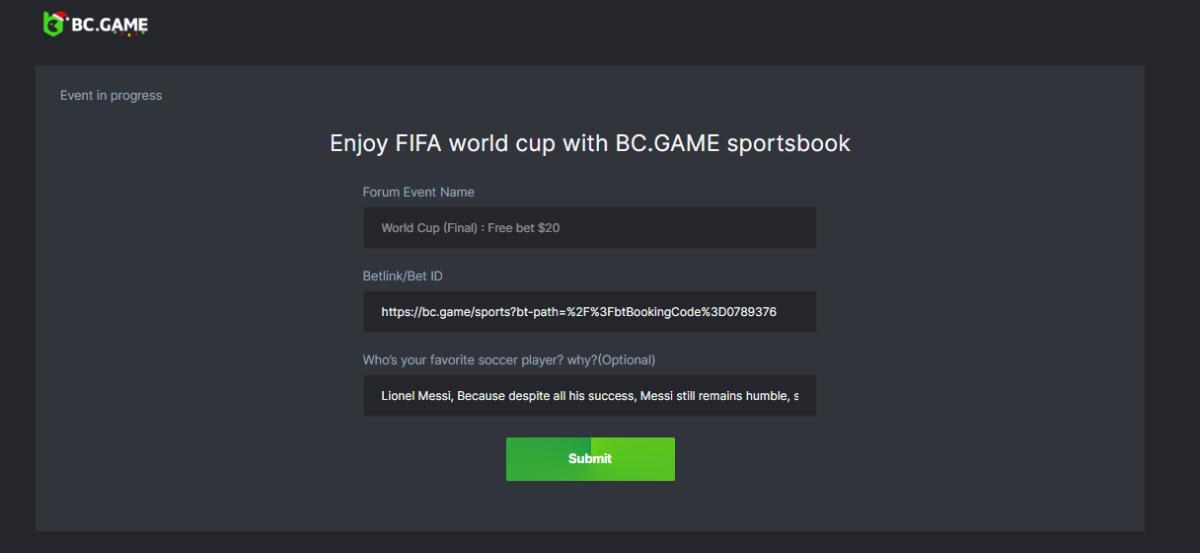Click the green BC.GAME mascot icon
This screenshot has height=553, width=1200.
[53, 26]
